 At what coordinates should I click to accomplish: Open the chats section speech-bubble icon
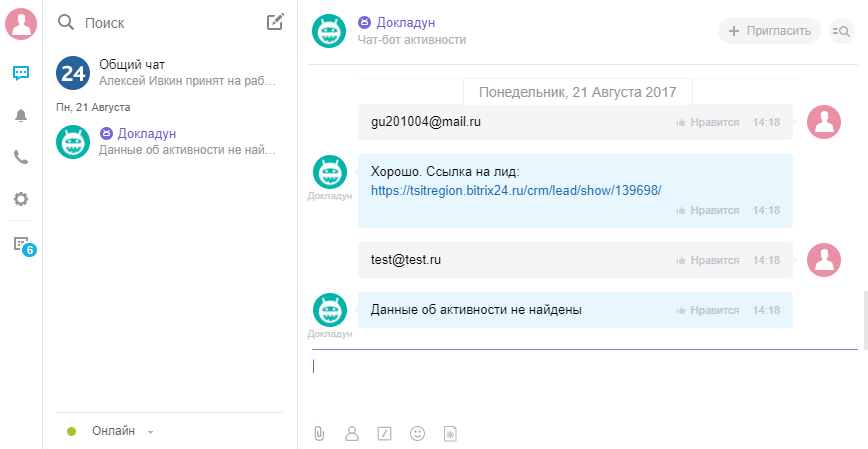pyautogui.click(x=21, y=73)
